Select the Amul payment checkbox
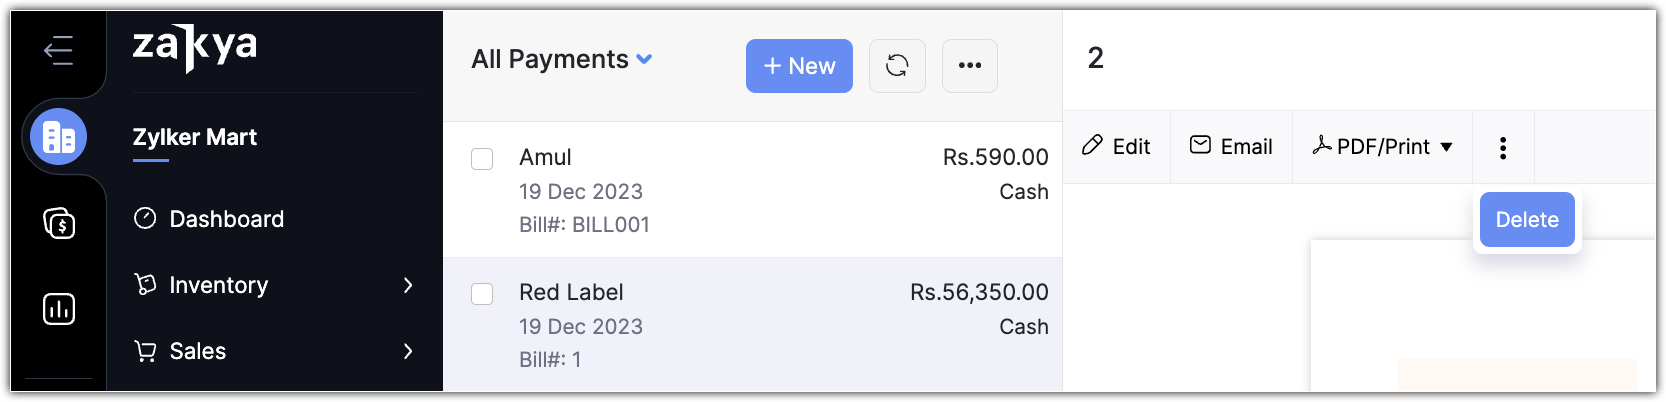Image resolution: width=1666 pixels, height=402 pixels. [482, 159]
